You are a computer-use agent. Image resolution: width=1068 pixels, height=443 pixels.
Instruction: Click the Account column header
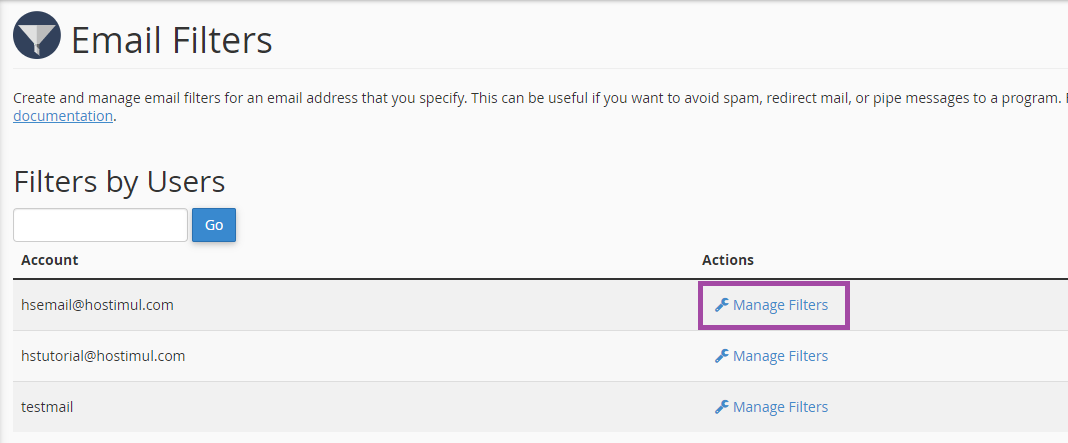(50, 260)
